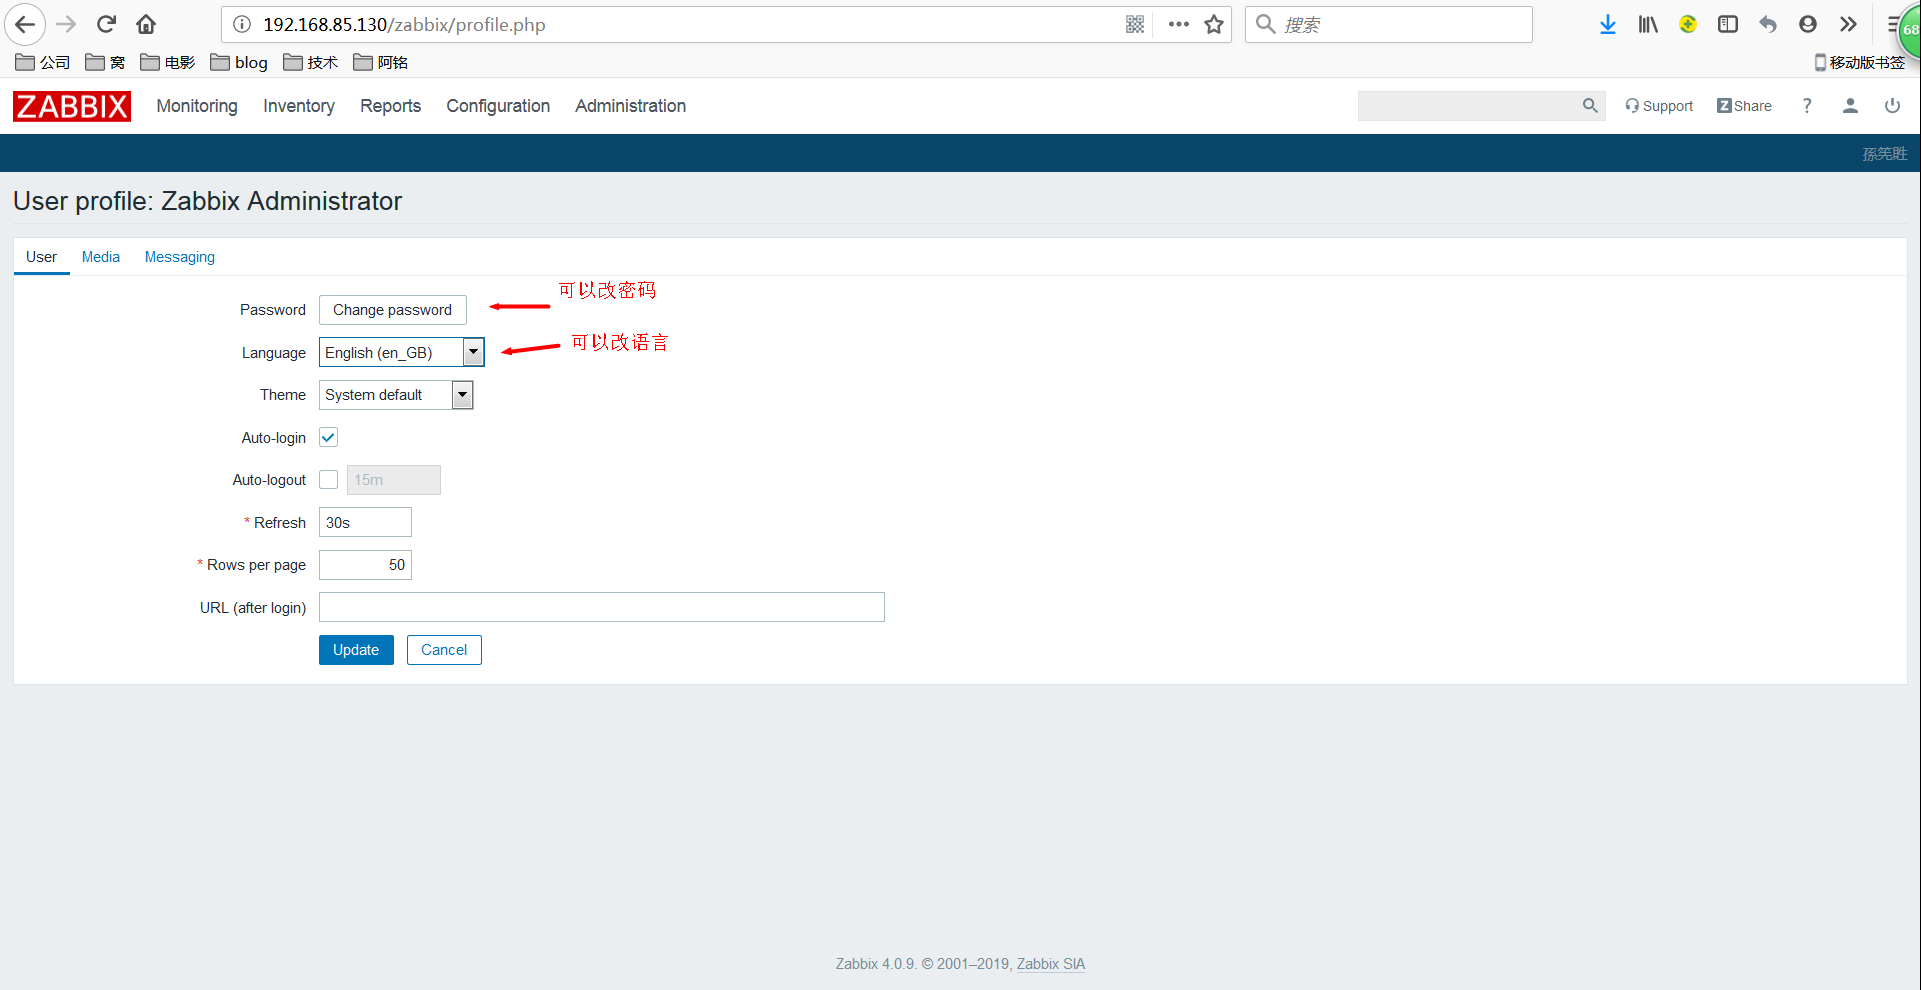Open the Administration menu

click(629, 106)
